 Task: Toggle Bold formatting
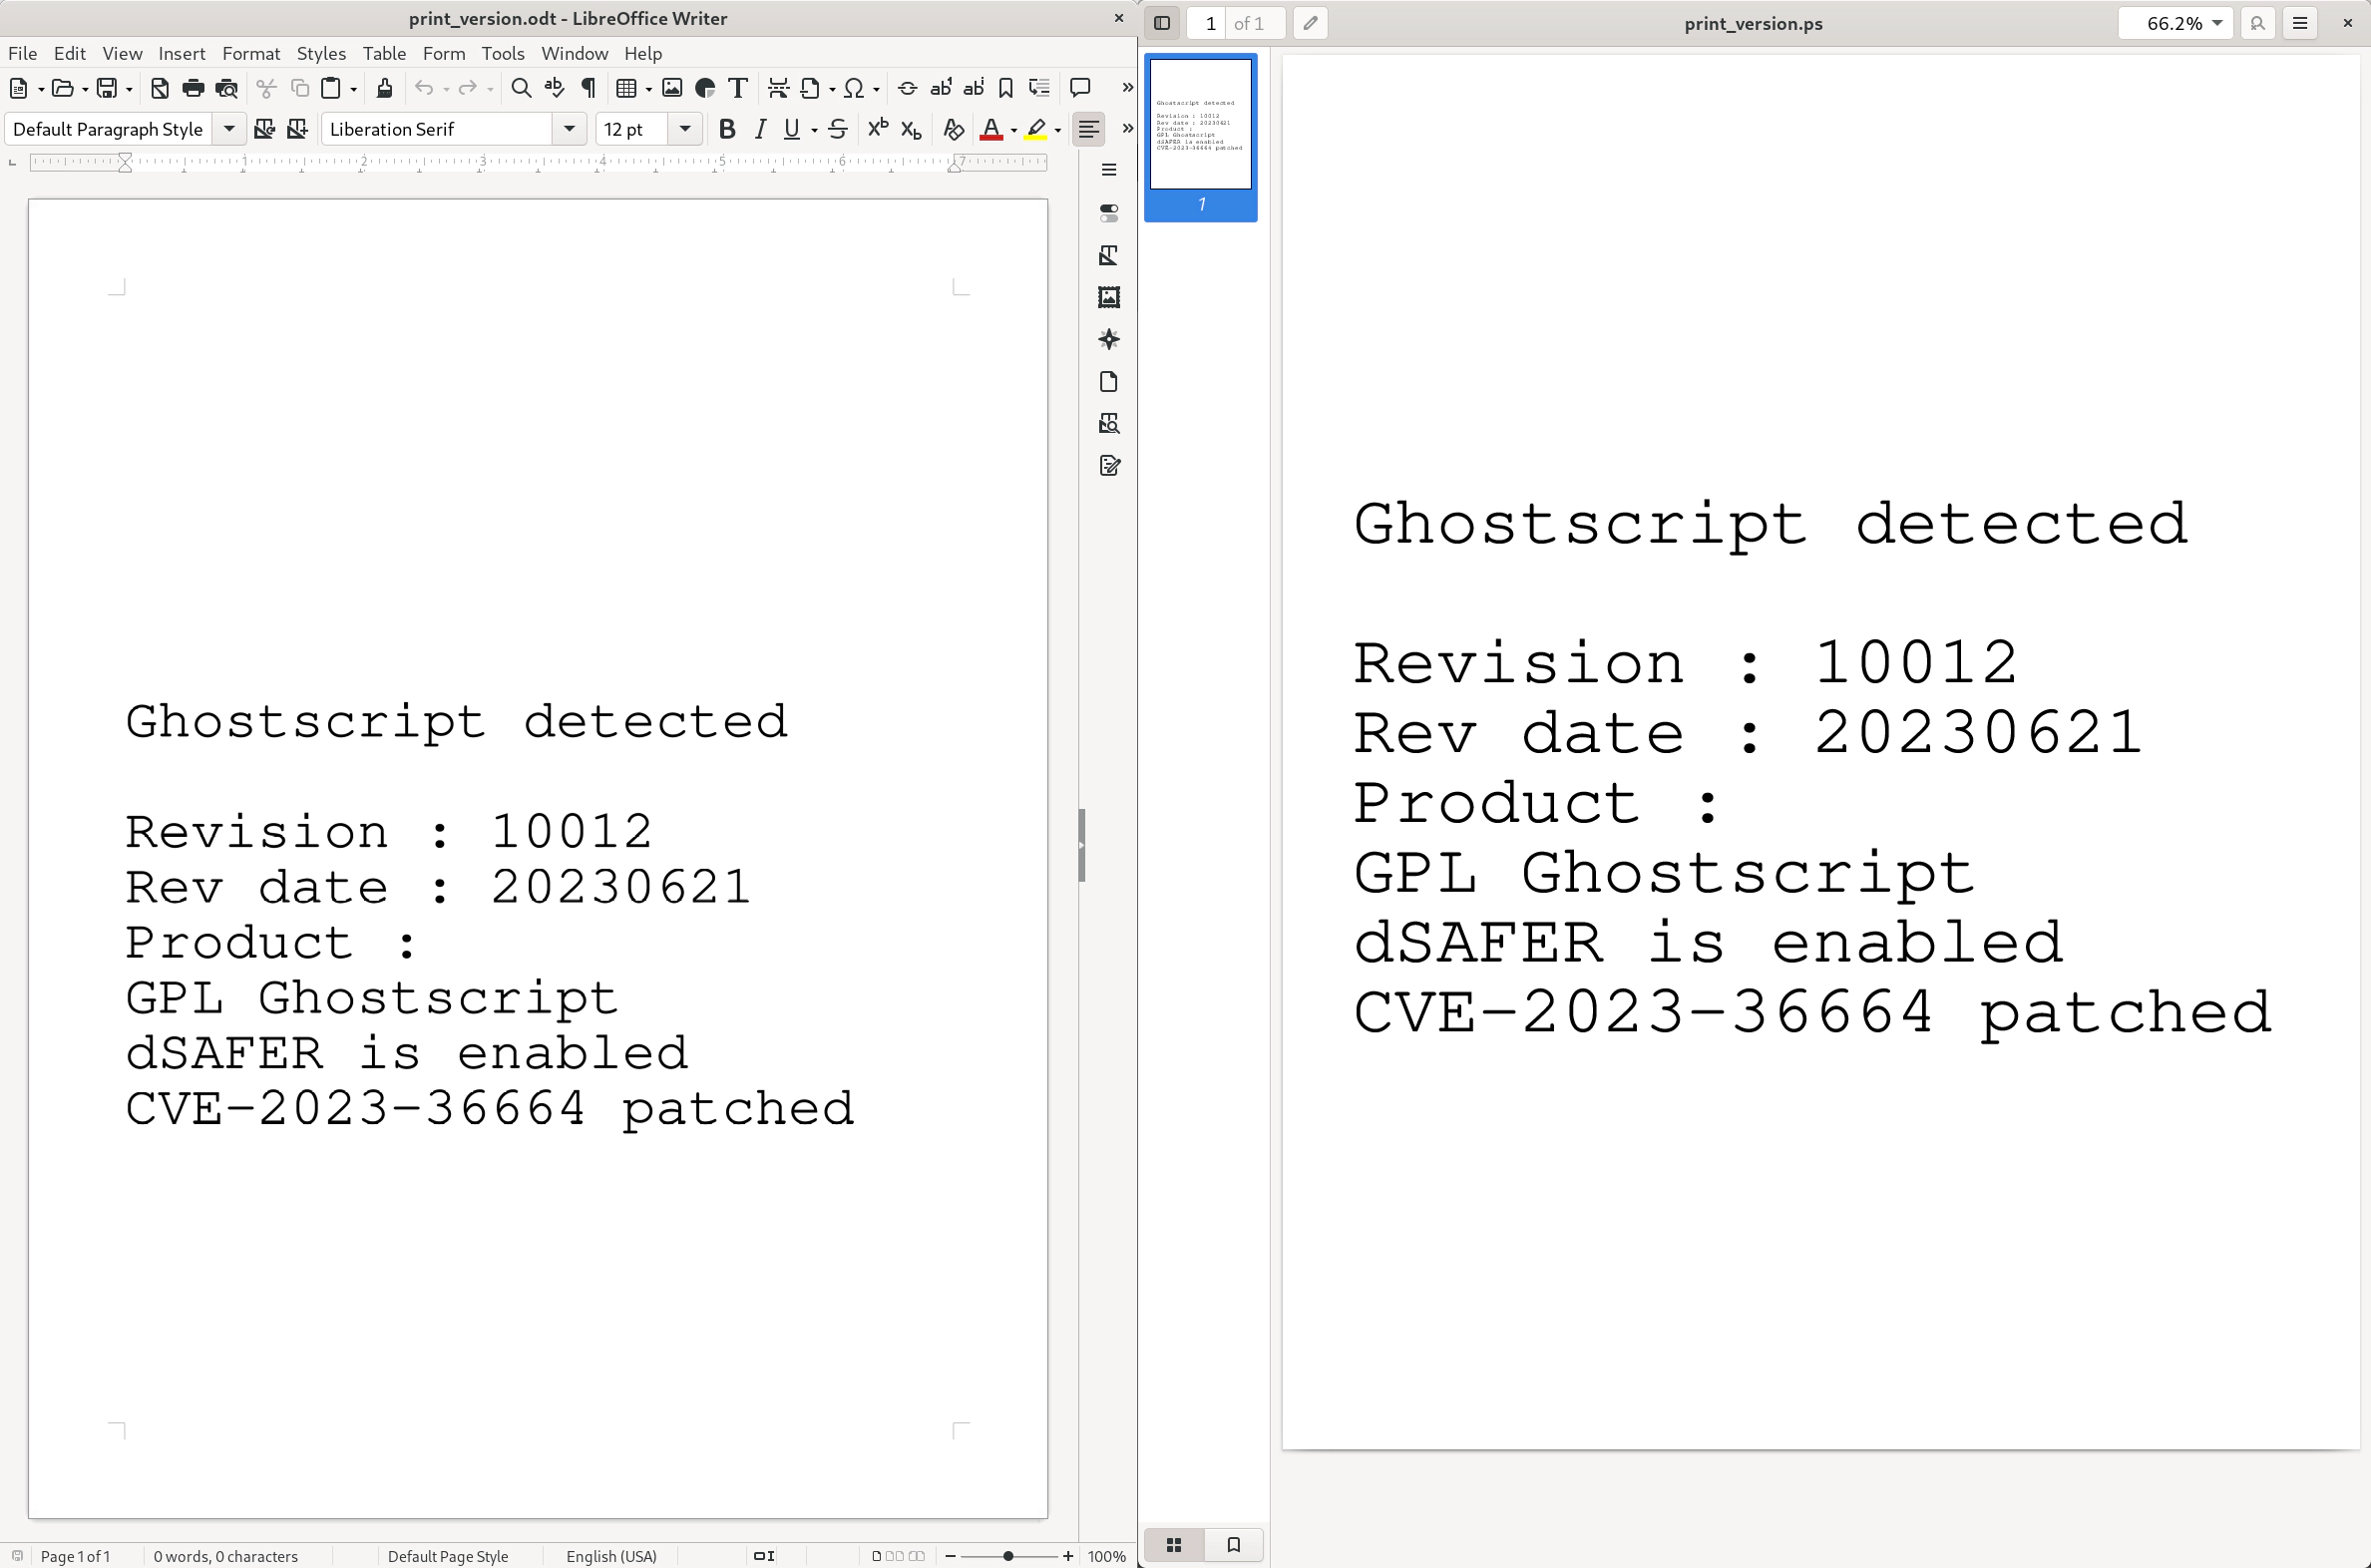click(x=727, y=129)
